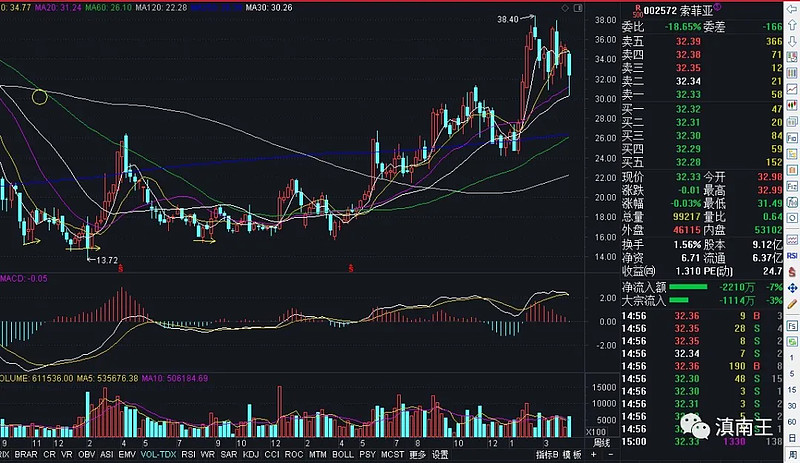Click the panel layout icon at chart top right
The image size is (800, 463).
(x=578, y=8)
